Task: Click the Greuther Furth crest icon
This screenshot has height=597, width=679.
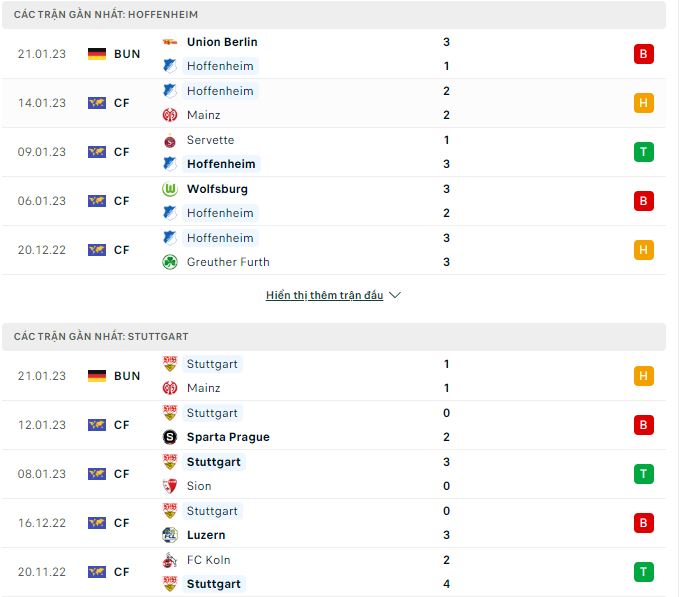Action: [169, 262]
